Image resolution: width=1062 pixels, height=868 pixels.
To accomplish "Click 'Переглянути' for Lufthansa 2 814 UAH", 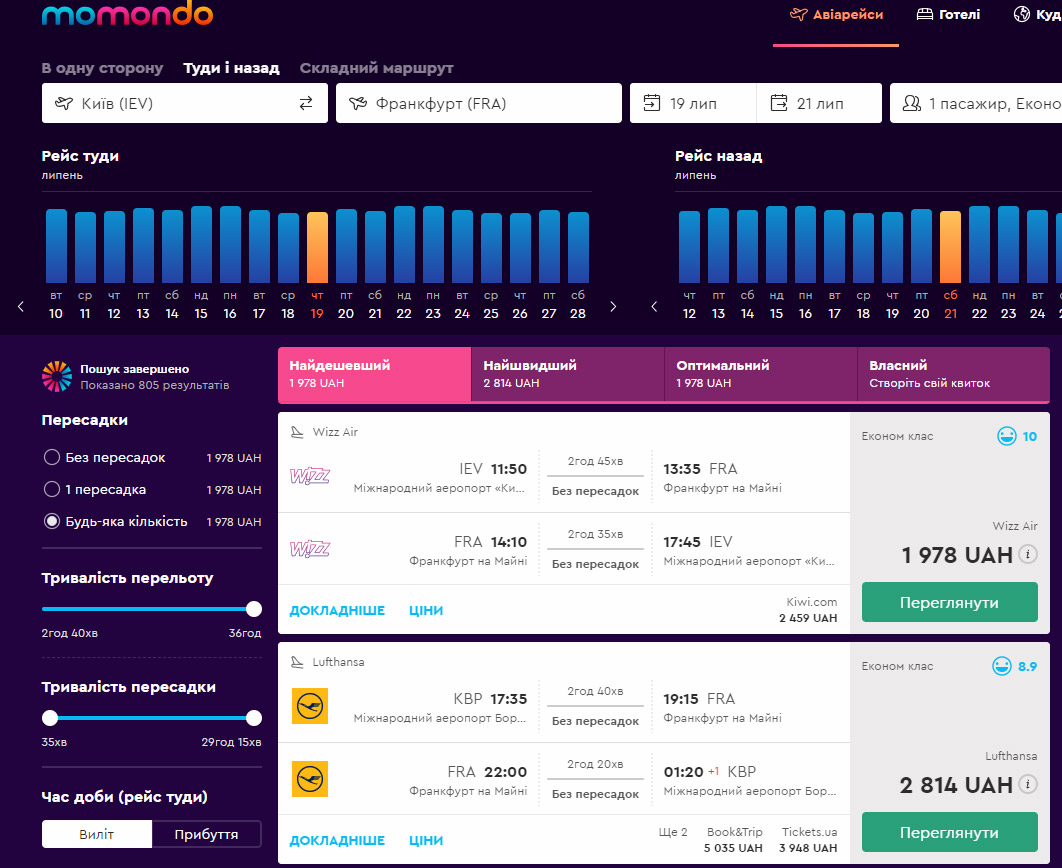I will click(950, 832).
